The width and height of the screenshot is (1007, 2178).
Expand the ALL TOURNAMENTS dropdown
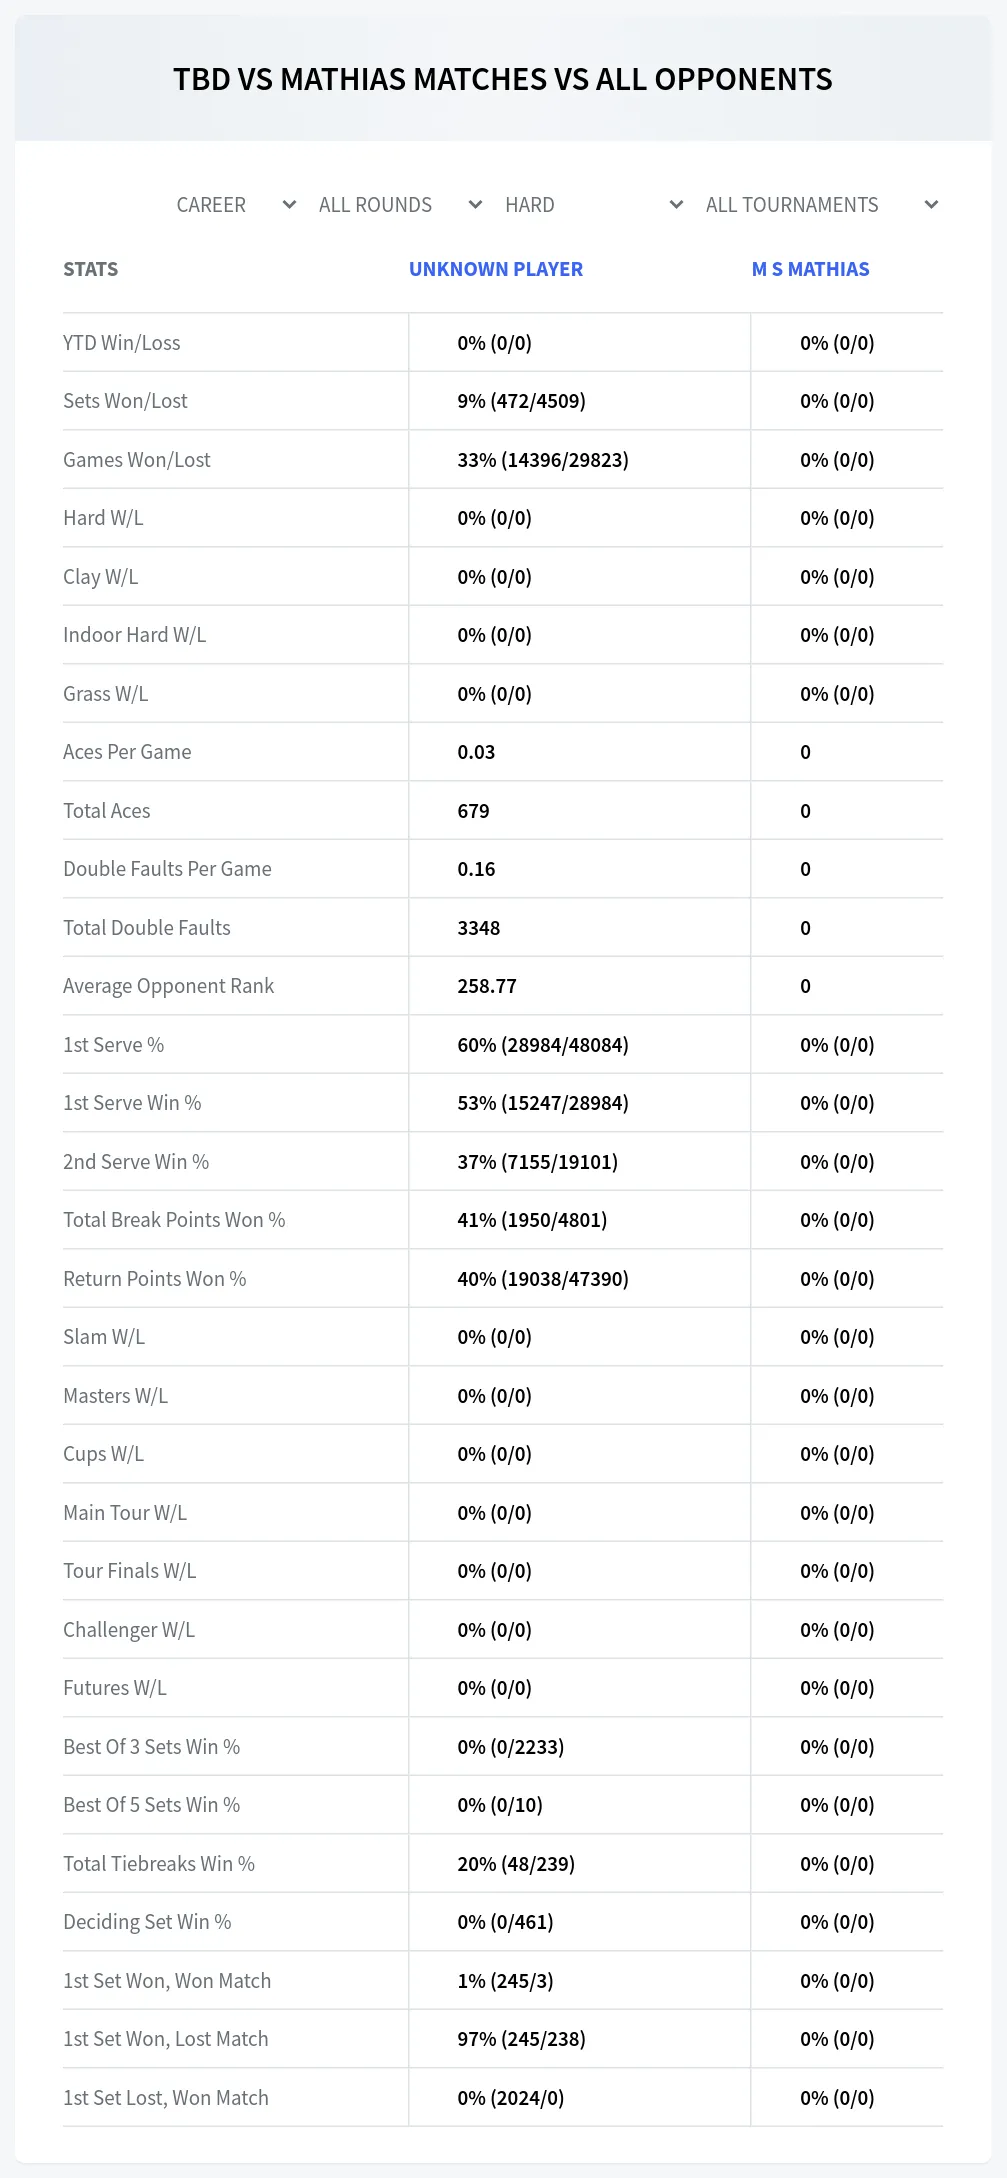(821, 205)
